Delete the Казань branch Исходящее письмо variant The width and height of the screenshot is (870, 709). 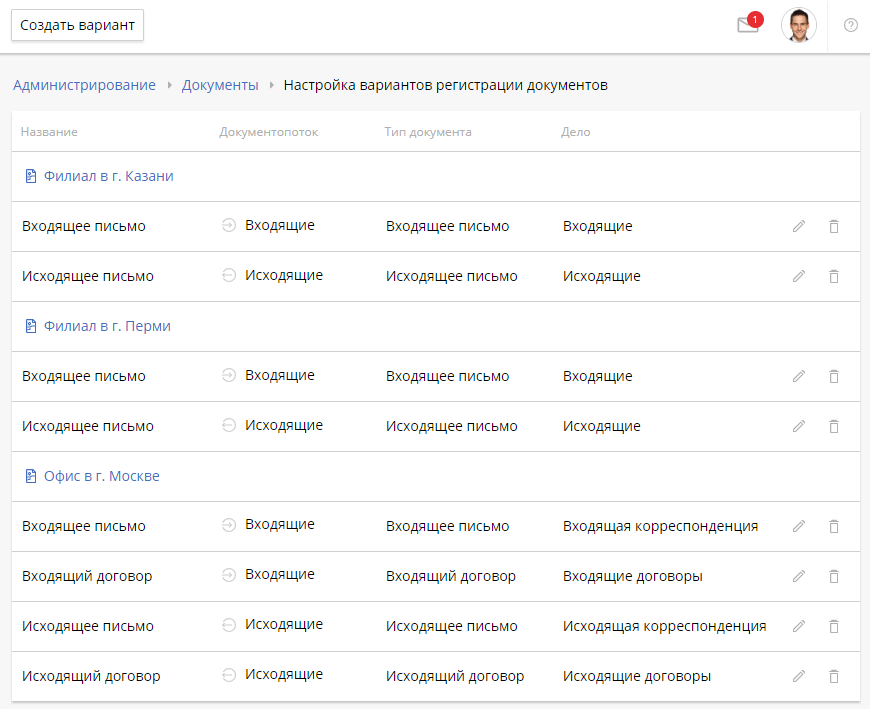pos(833,276)
